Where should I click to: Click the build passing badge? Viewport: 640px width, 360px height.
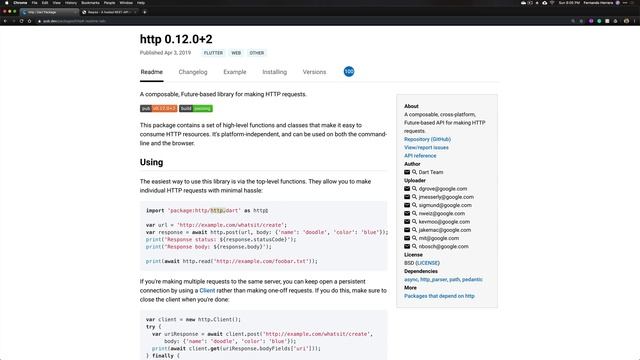click(196, 109)
